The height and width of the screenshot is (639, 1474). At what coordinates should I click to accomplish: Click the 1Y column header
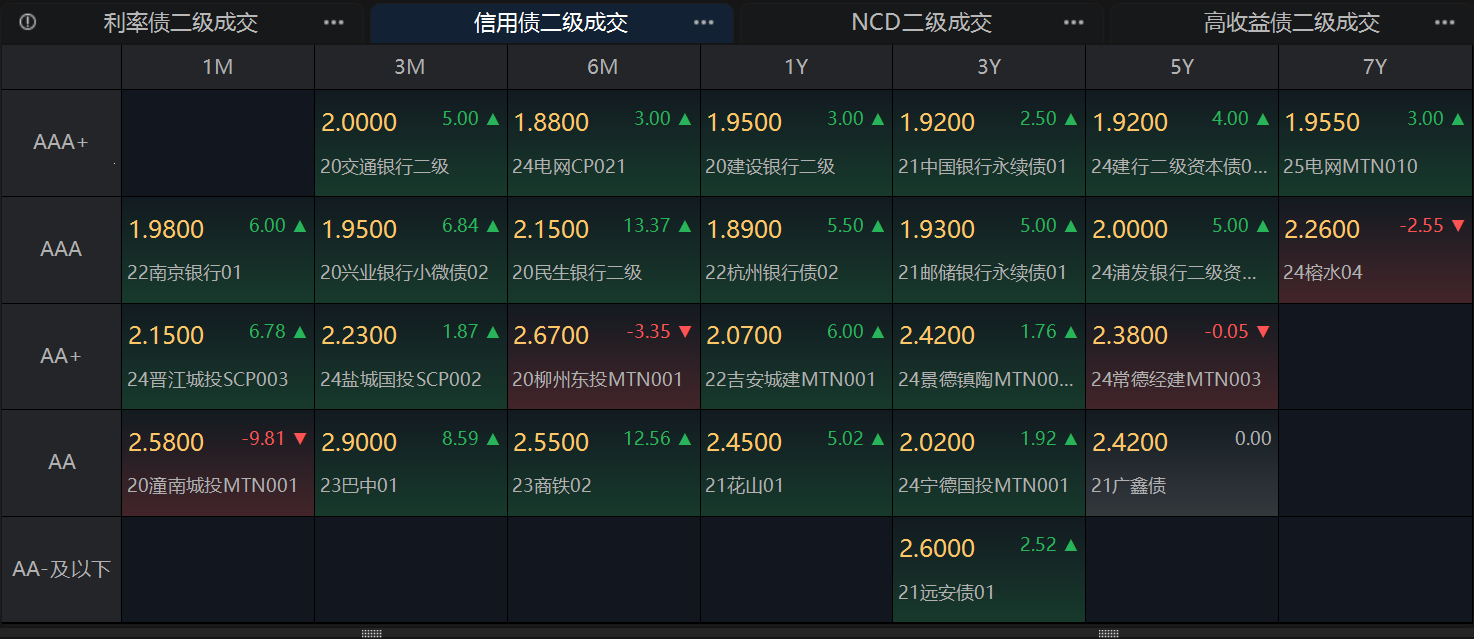click(797, 67)
